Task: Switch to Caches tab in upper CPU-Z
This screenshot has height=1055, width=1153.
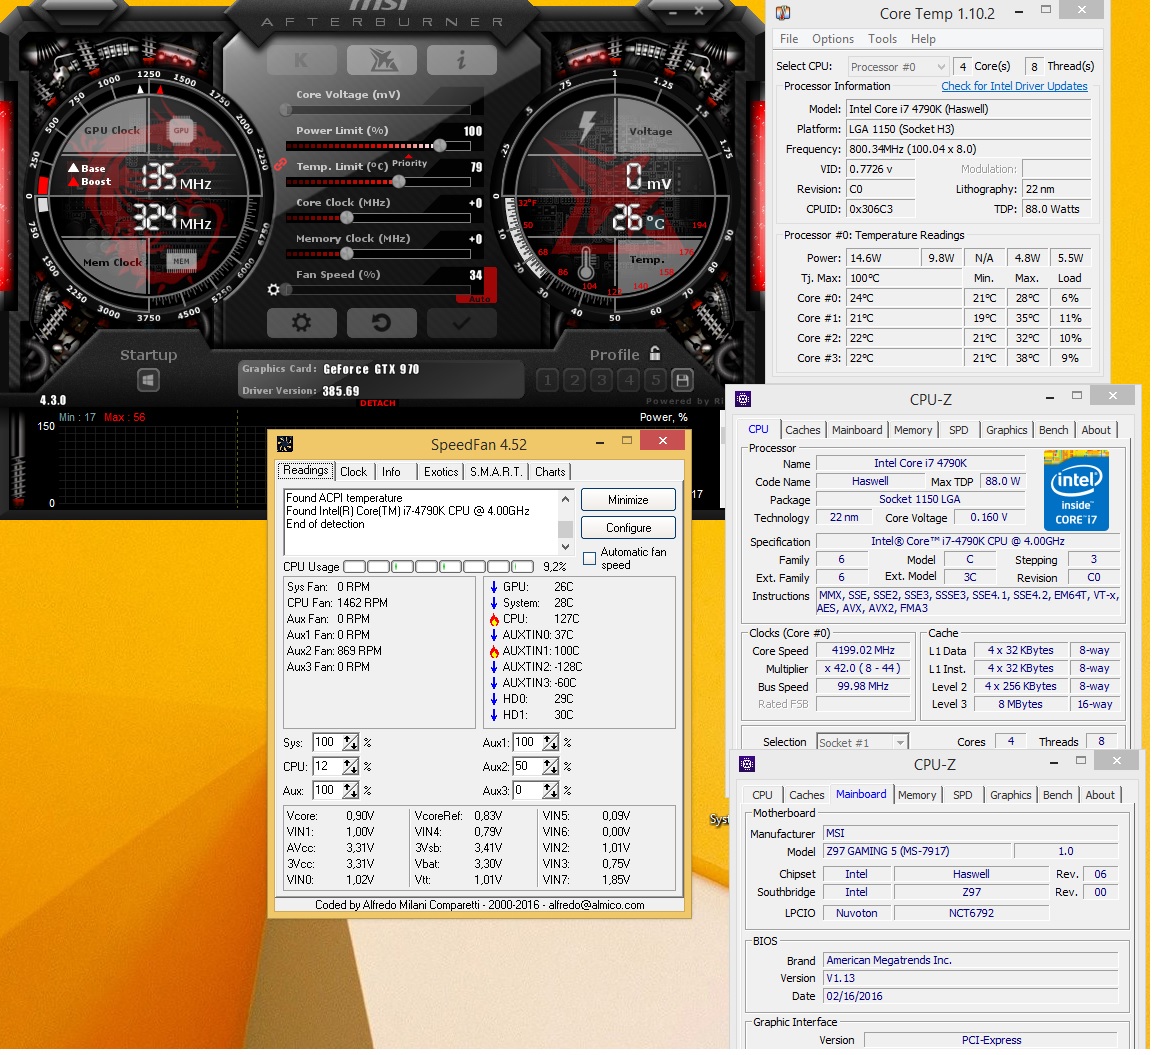Action: [802, 430]
